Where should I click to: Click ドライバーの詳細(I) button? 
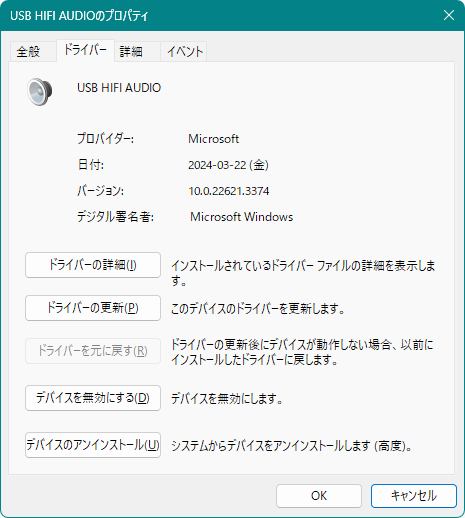point(93,265)
